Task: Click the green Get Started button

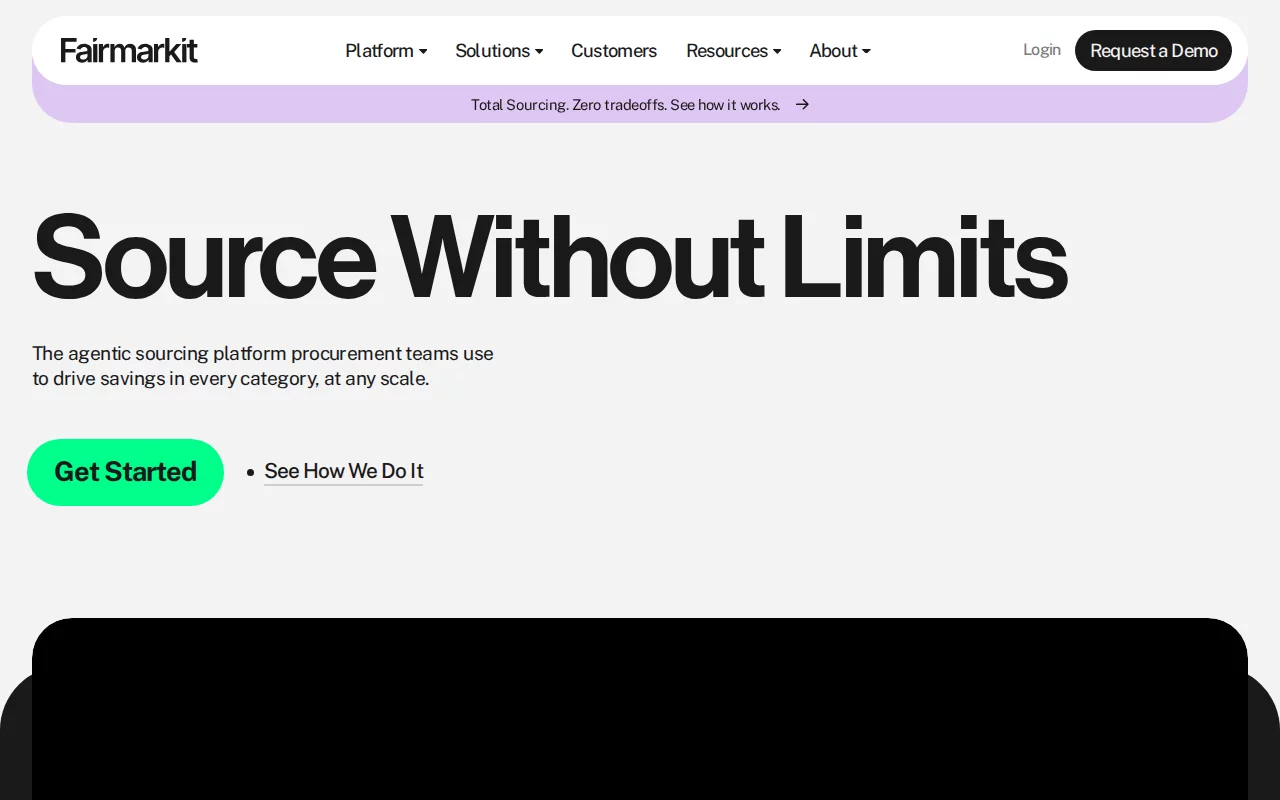Action: 125,472
